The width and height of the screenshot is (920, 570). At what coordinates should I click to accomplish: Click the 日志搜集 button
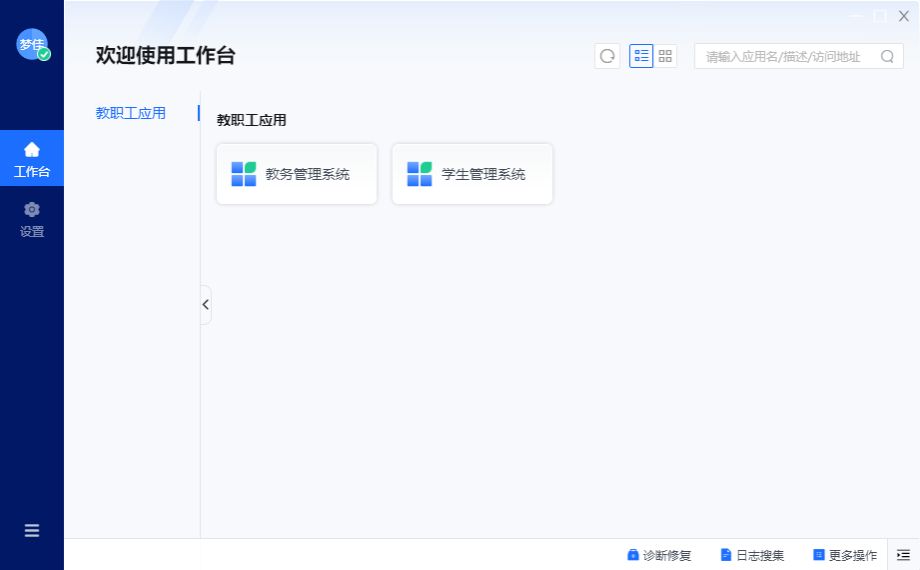pos(752,555)
